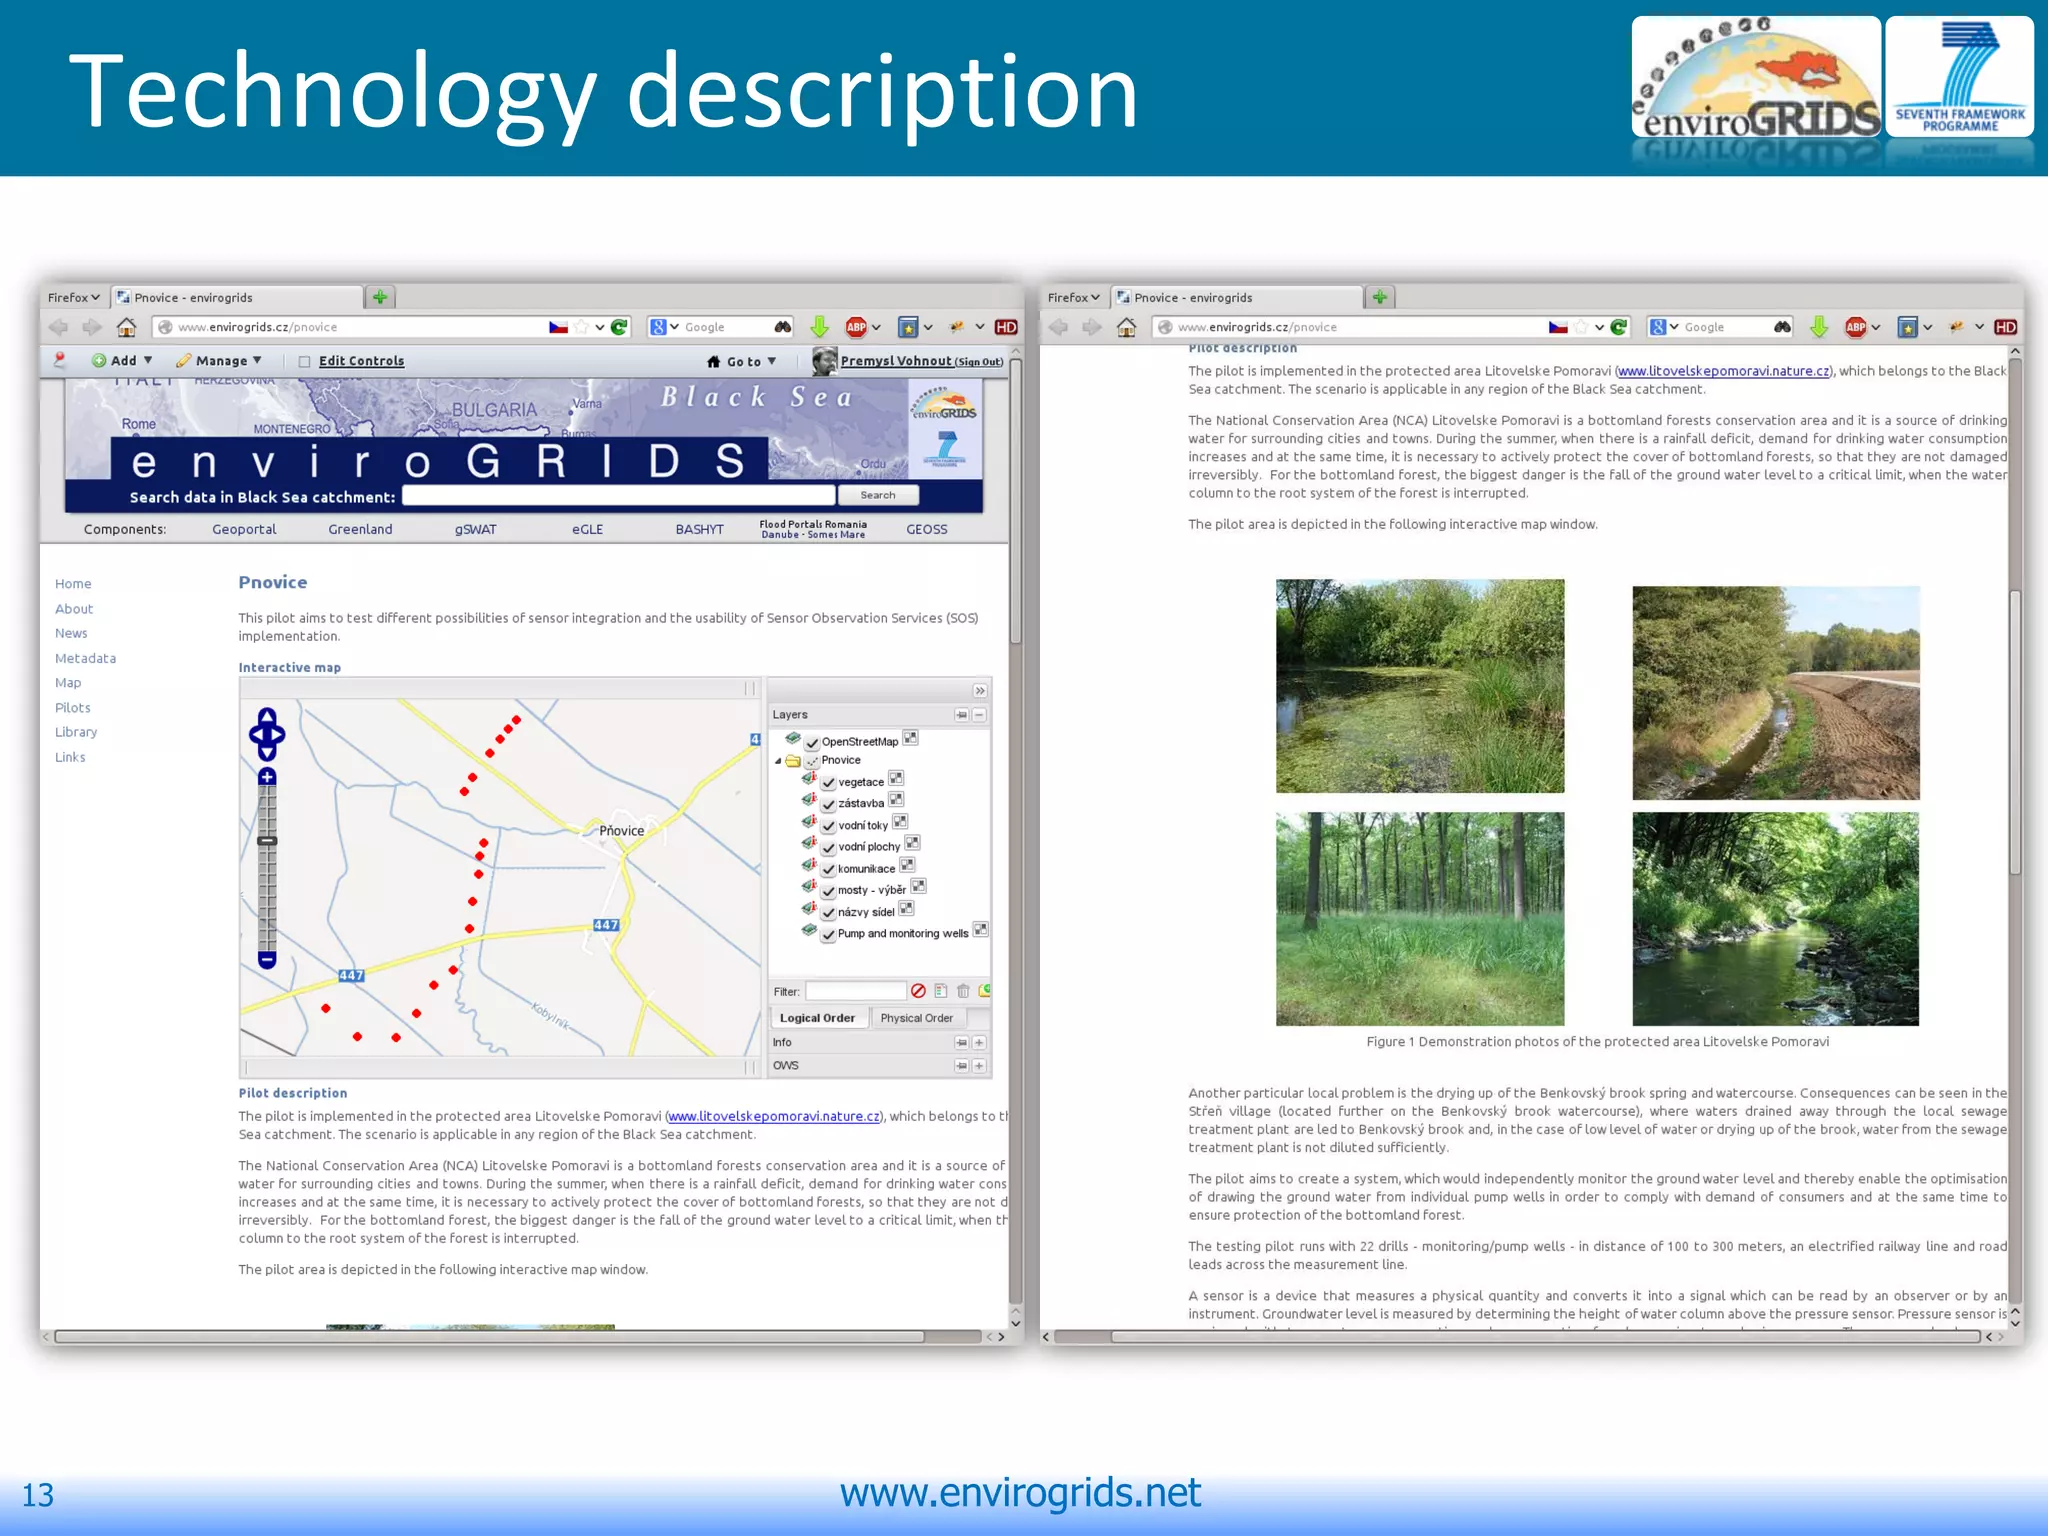2048x1536 pixels.
Task: Toggle the vegetace layer checkbox
Action: tap(829, 783)
